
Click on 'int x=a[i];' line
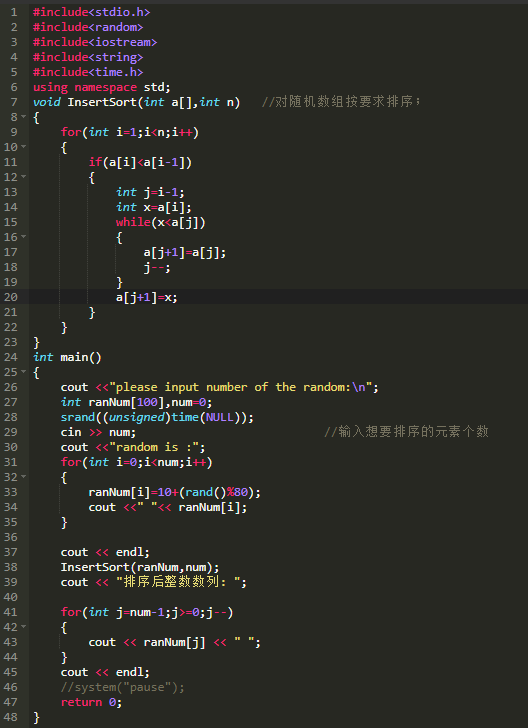pos(154,207)
